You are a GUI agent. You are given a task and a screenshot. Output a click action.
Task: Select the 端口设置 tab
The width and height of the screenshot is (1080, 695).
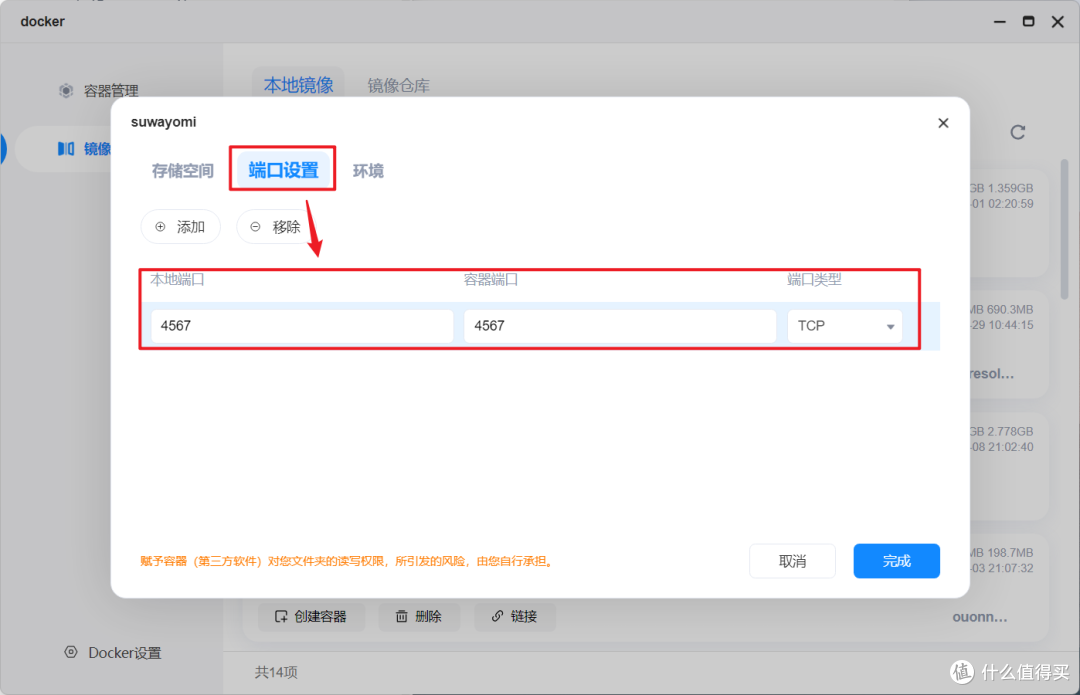pyautogui.click(x=283, y=170)
